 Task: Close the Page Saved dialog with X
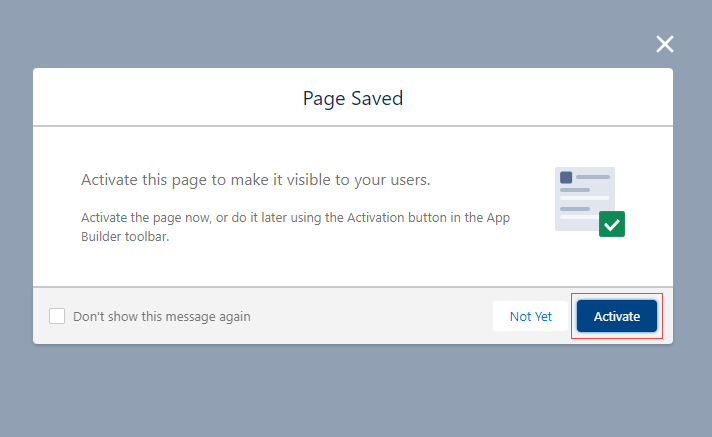pyautogui.click(x=665, y=44)
